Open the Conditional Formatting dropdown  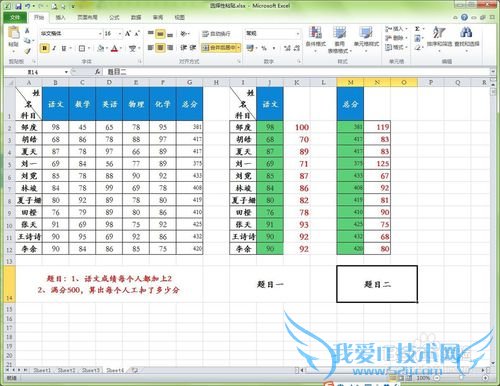(315, 39)
